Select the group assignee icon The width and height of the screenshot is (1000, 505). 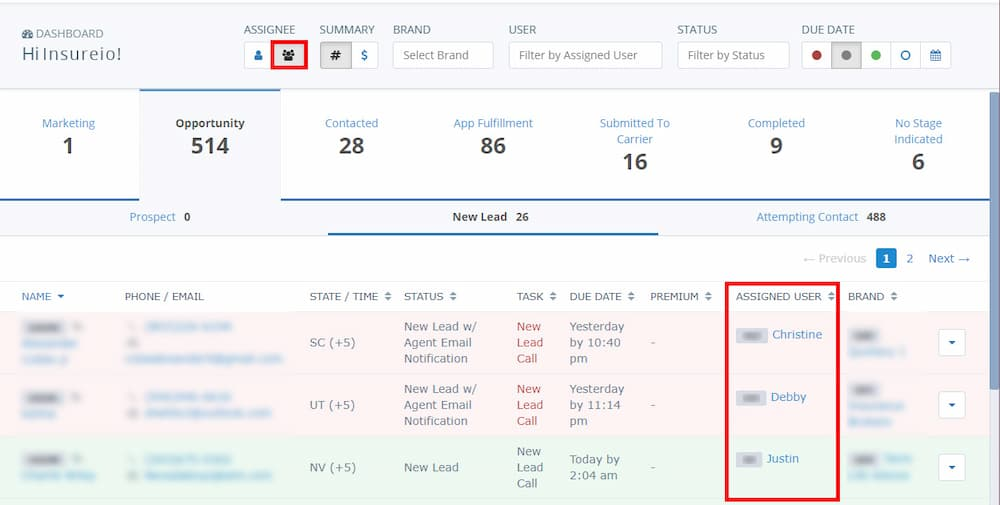289,55
